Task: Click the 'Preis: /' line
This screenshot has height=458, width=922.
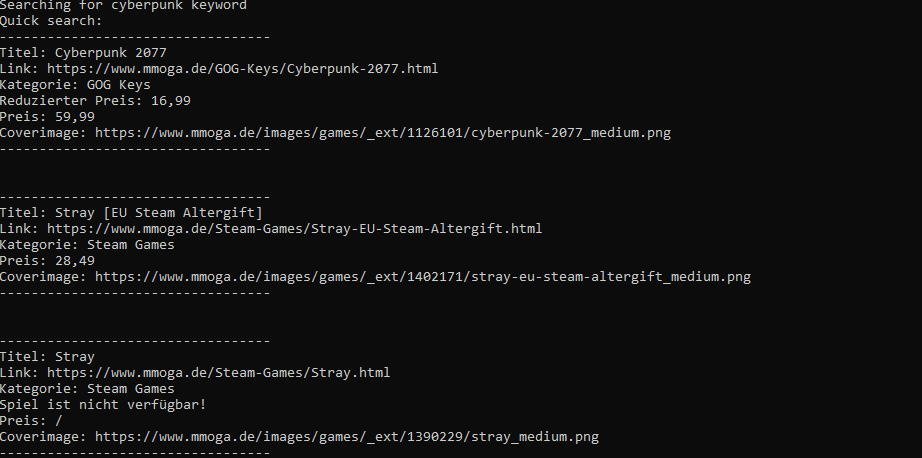Action: pos(31,421)
